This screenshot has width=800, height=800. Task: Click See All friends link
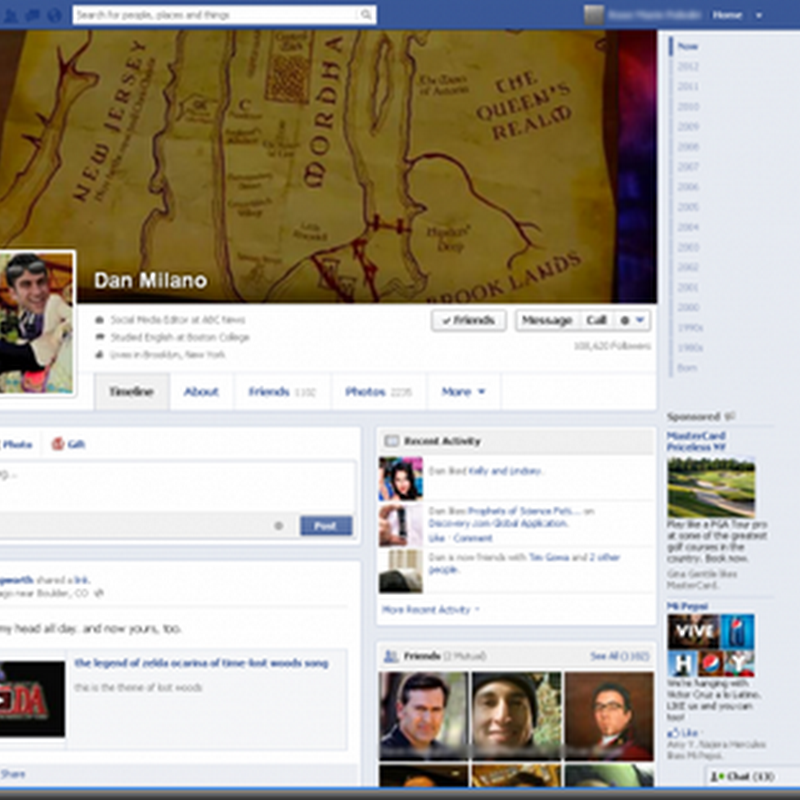click(x=619, y=656)
